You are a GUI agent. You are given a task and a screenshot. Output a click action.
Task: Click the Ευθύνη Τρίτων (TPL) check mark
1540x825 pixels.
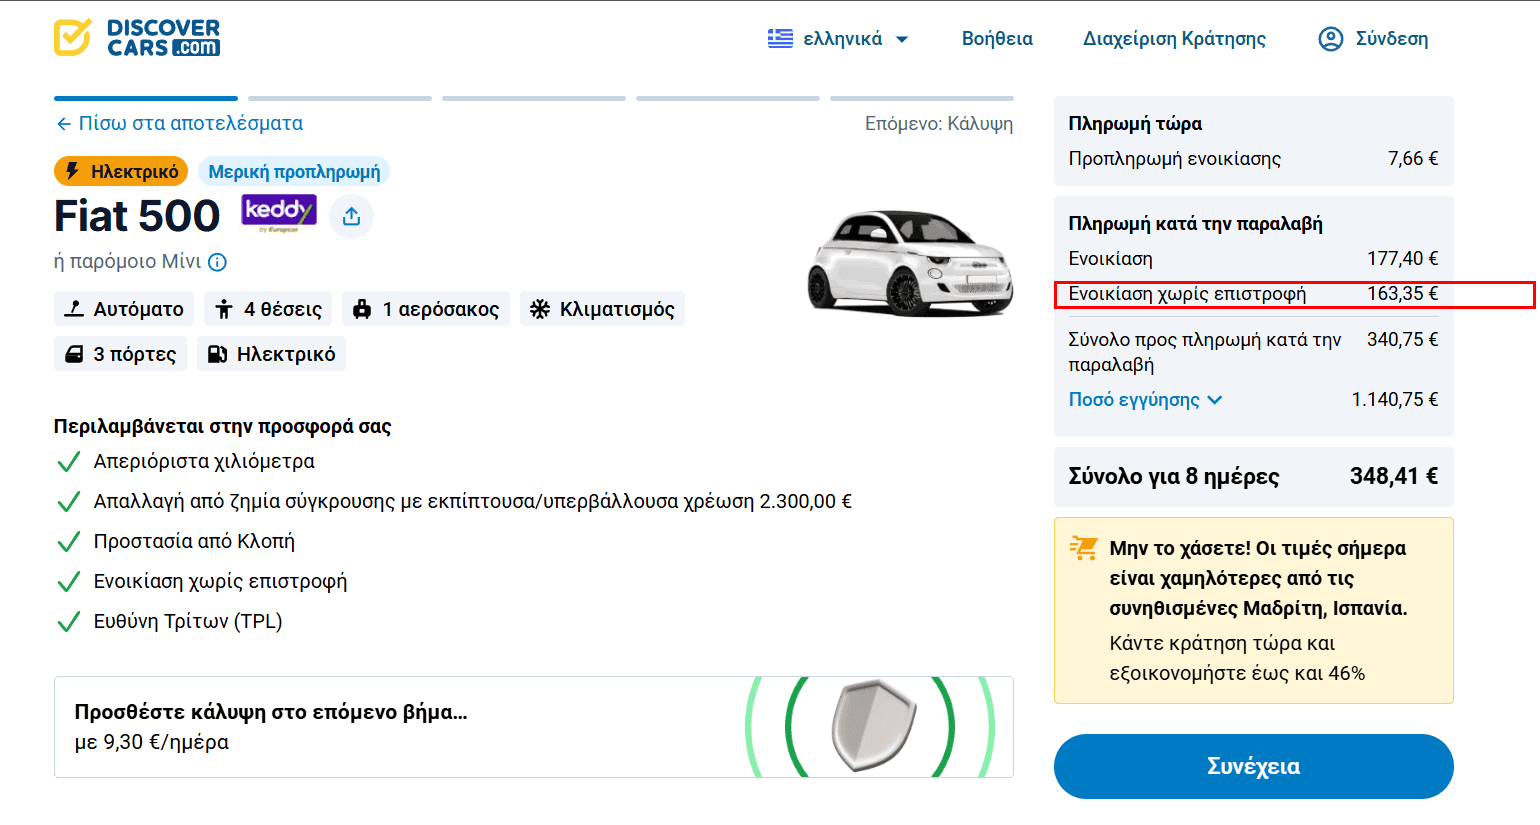tap(68, 622)
